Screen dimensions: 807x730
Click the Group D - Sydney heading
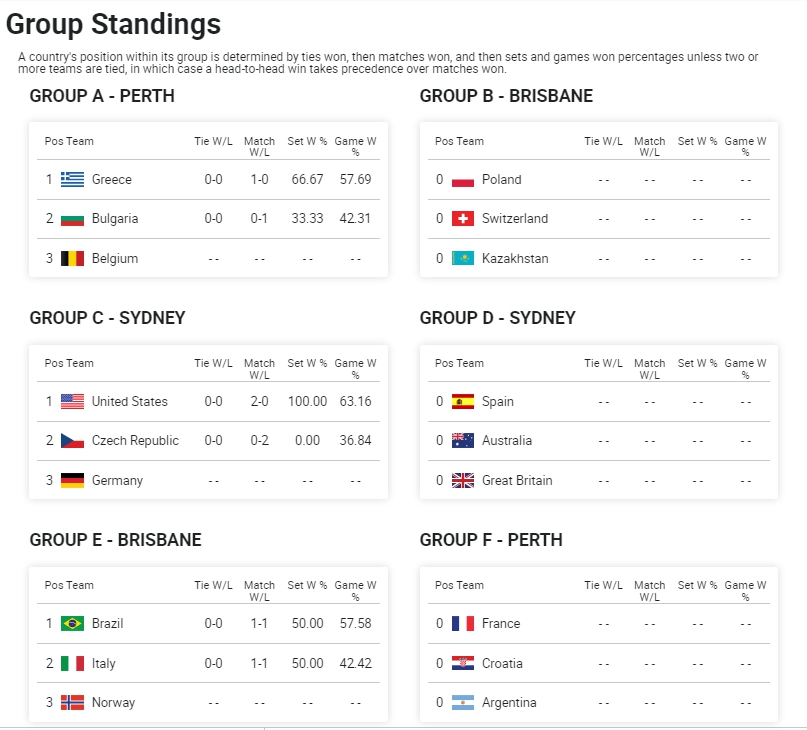click(x=497, y=318)
